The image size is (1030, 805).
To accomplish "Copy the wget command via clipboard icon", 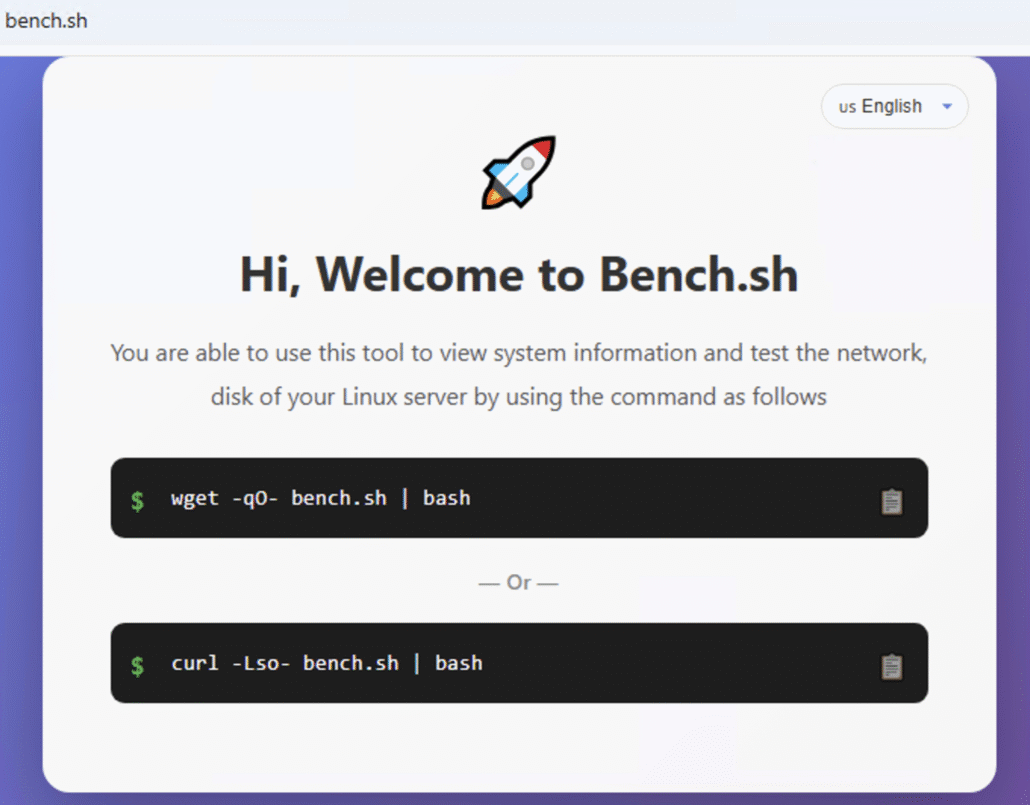I will pyautogui.click(x=891, y=502).
